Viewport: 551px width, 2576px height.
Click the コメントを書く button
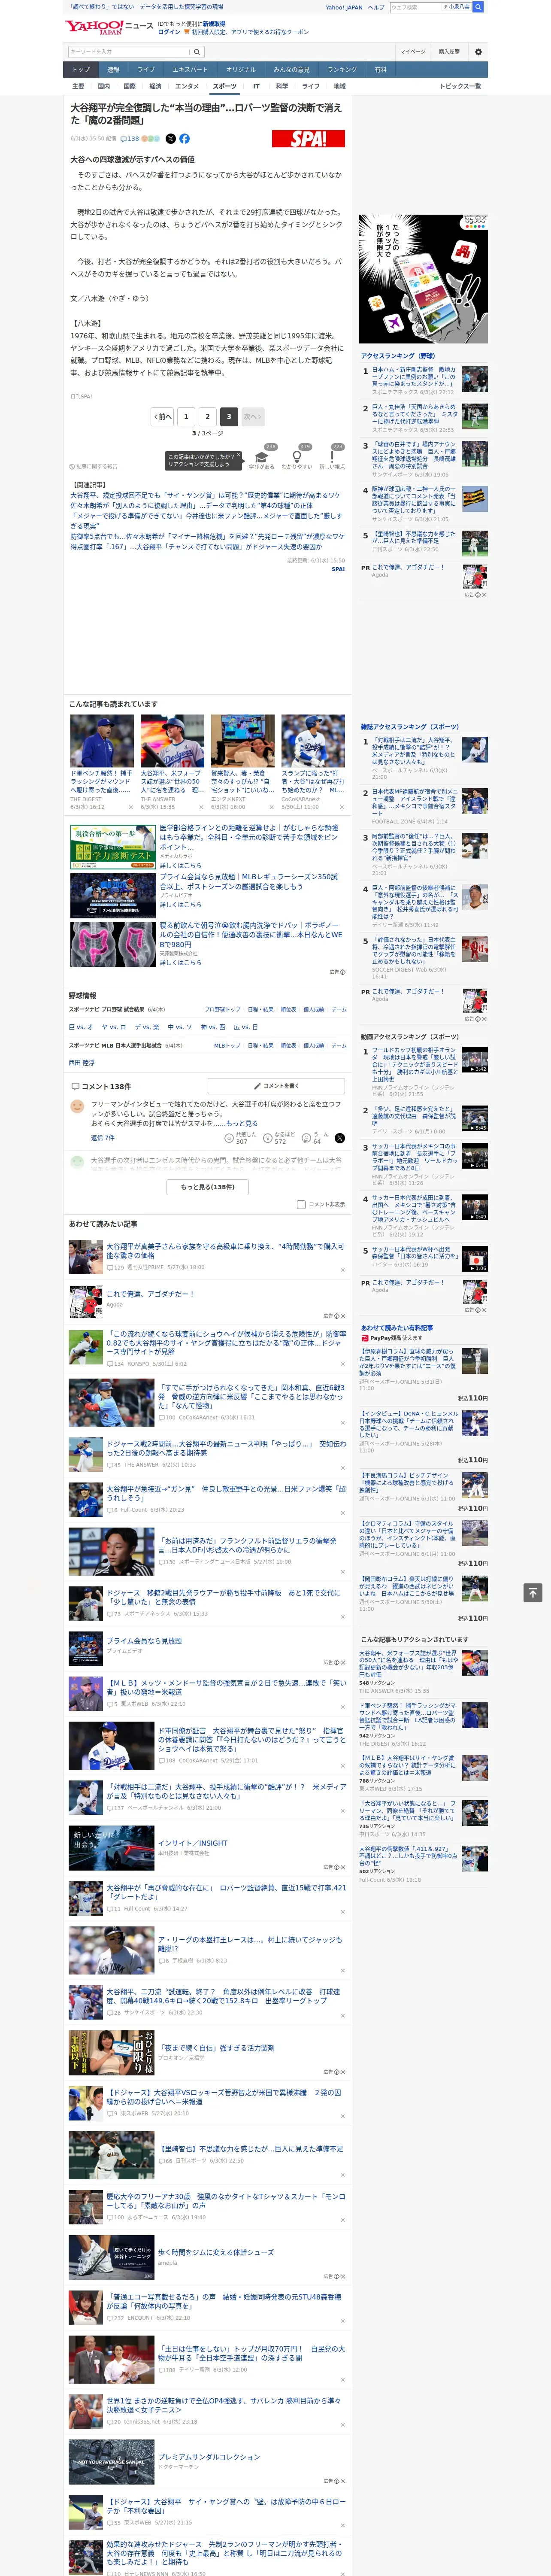[276, 1086]
